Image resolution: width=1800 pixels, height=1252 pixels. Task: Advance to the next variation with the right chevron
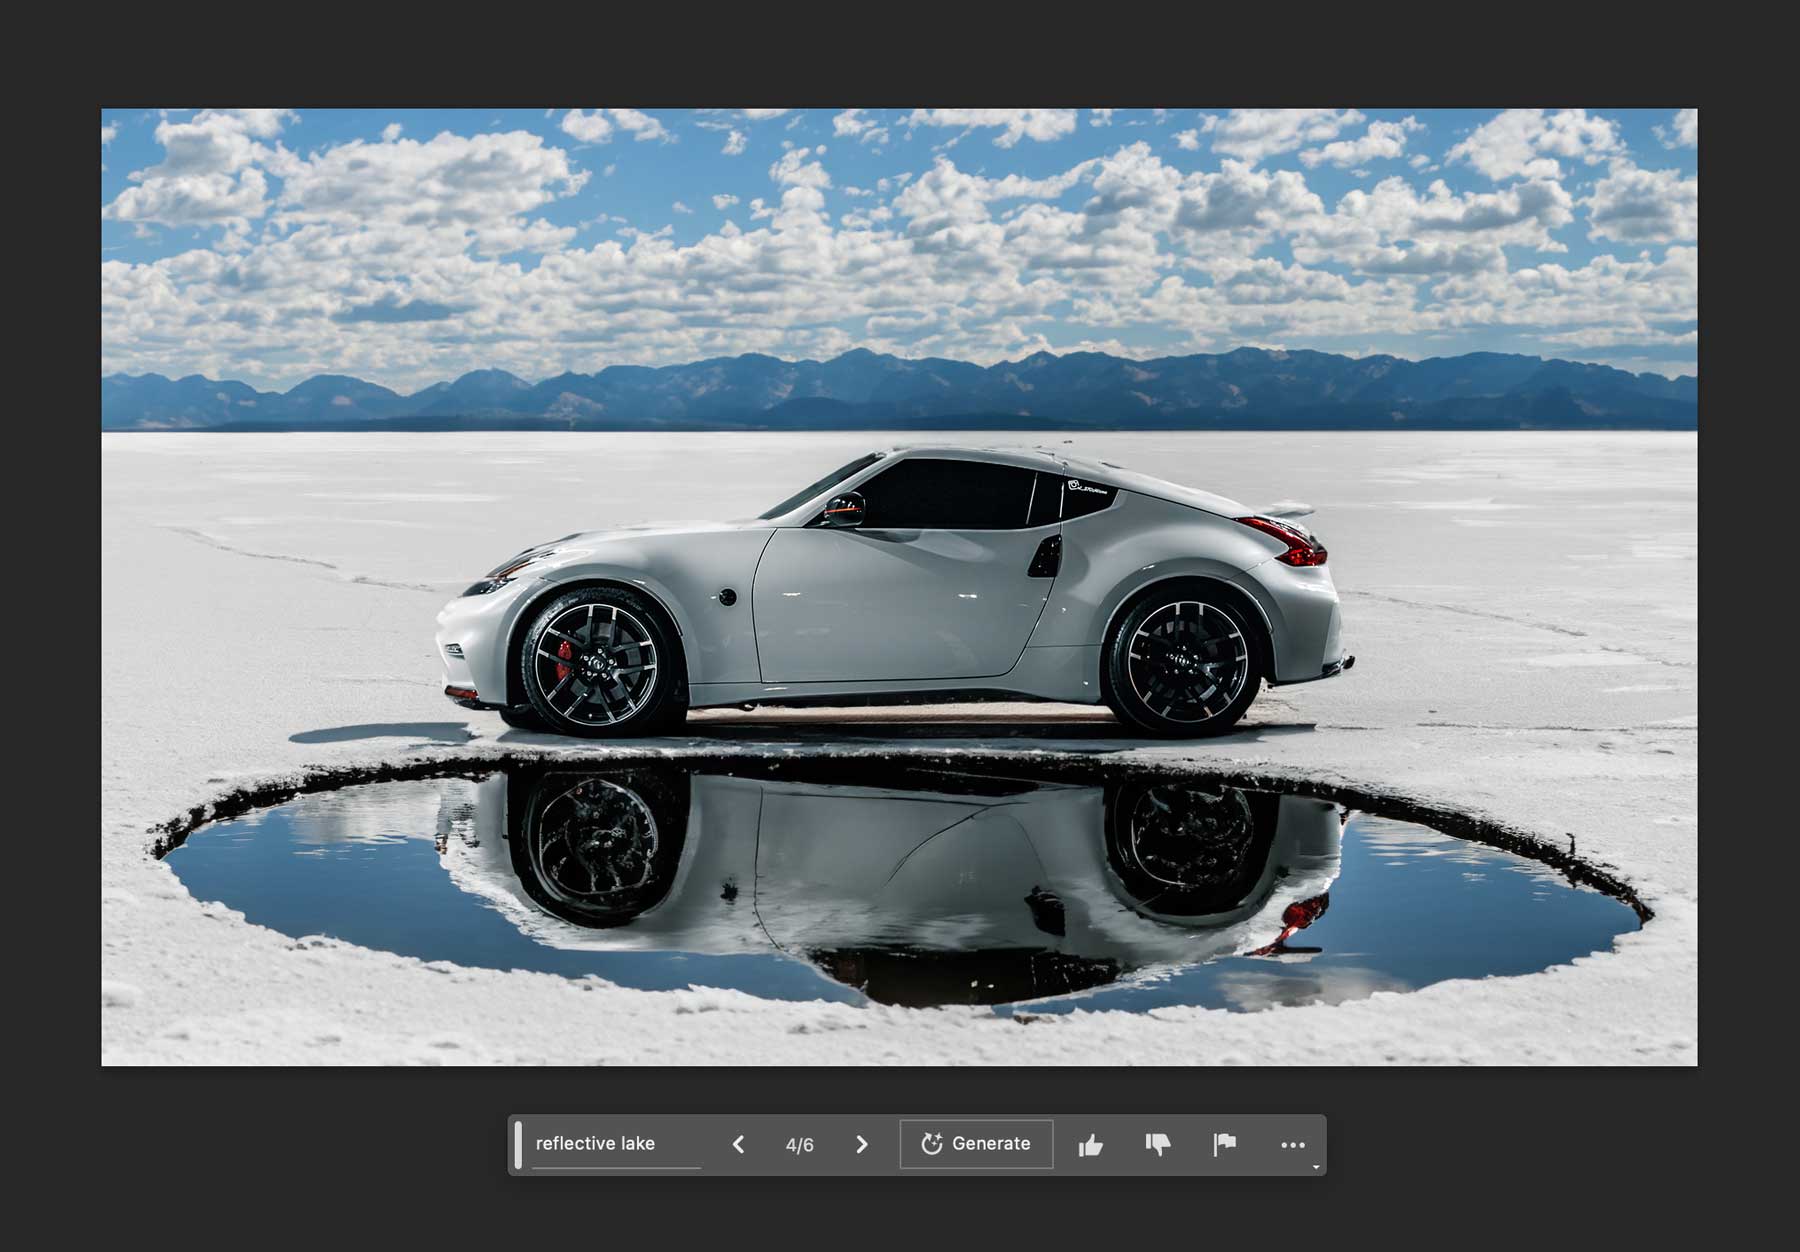coord(861,1144)
